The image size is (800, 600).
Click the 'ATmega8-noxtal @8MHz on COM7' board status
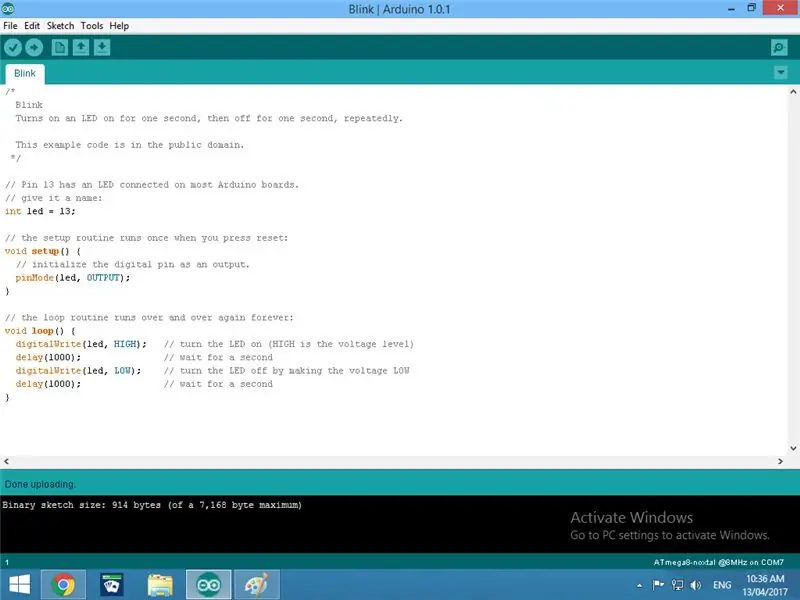pos(718,562)
